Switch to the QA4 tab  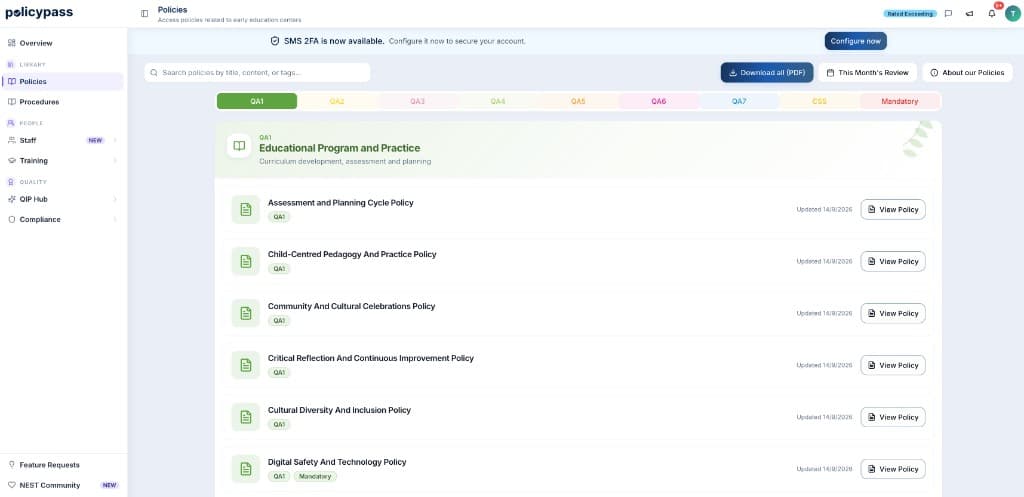click(498, 101)
